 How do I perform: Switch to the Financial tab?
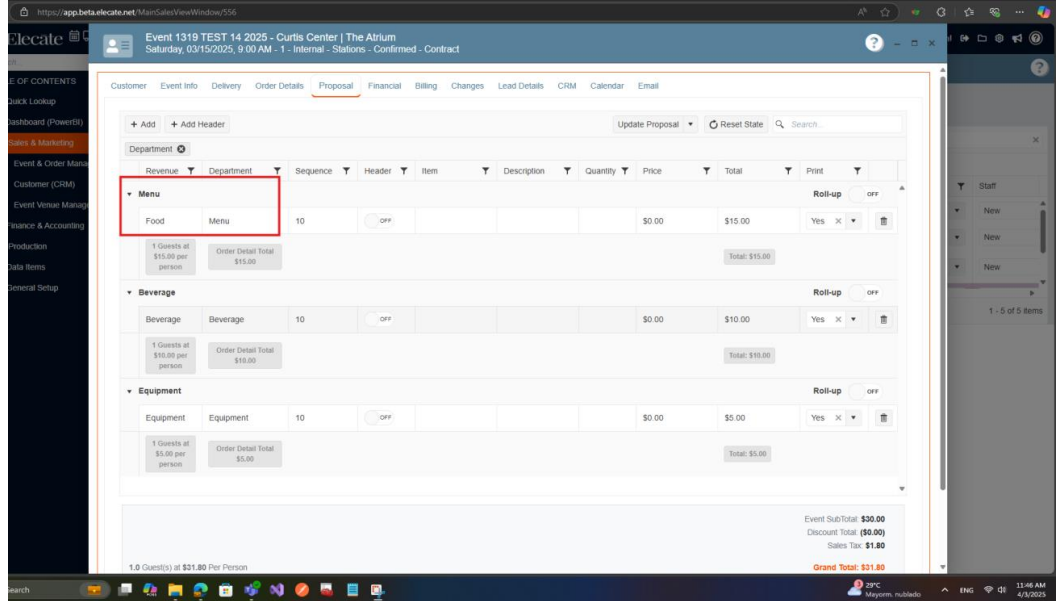pyautogui.click(x=384, y=86)
